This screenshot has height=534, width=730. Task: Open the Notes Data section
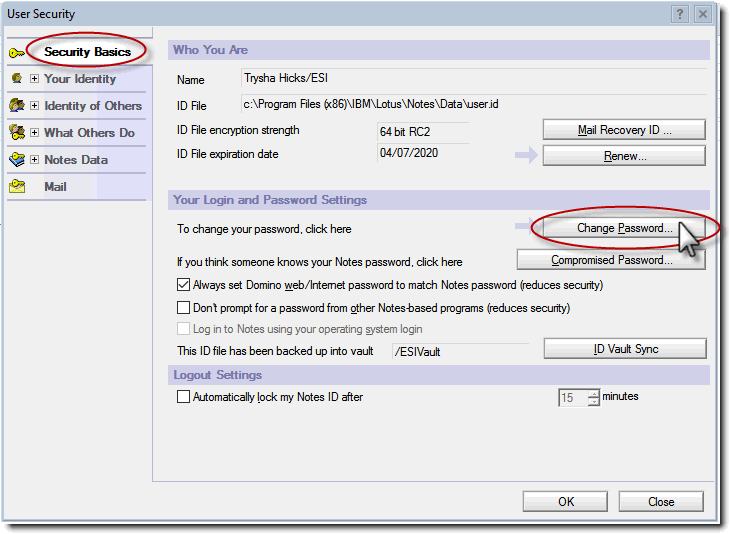tap(76, 160)
